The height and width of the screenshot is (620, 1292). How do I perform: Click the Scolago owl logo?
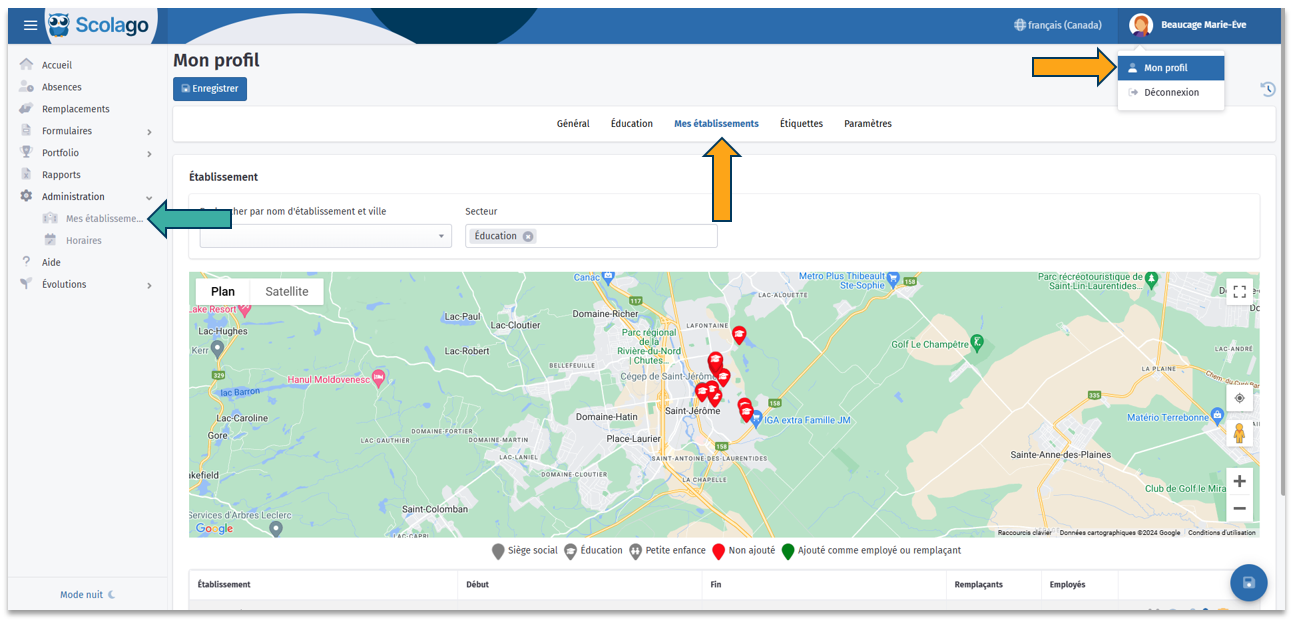point(59,25)
